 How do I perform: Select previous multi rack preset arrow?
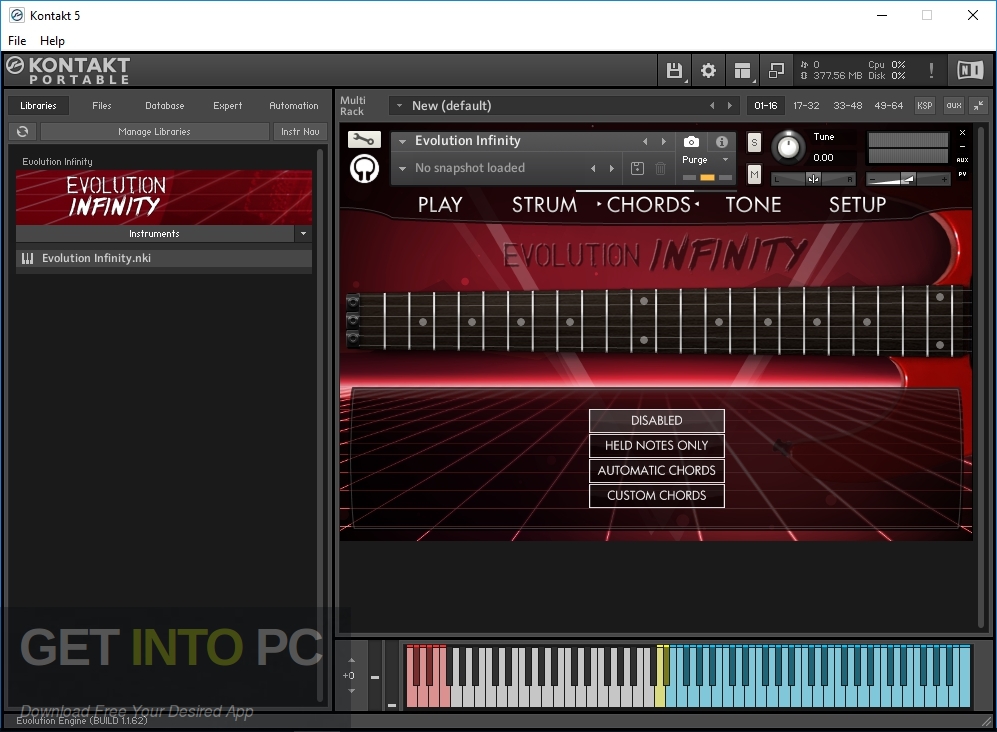[x=712, y=106]
